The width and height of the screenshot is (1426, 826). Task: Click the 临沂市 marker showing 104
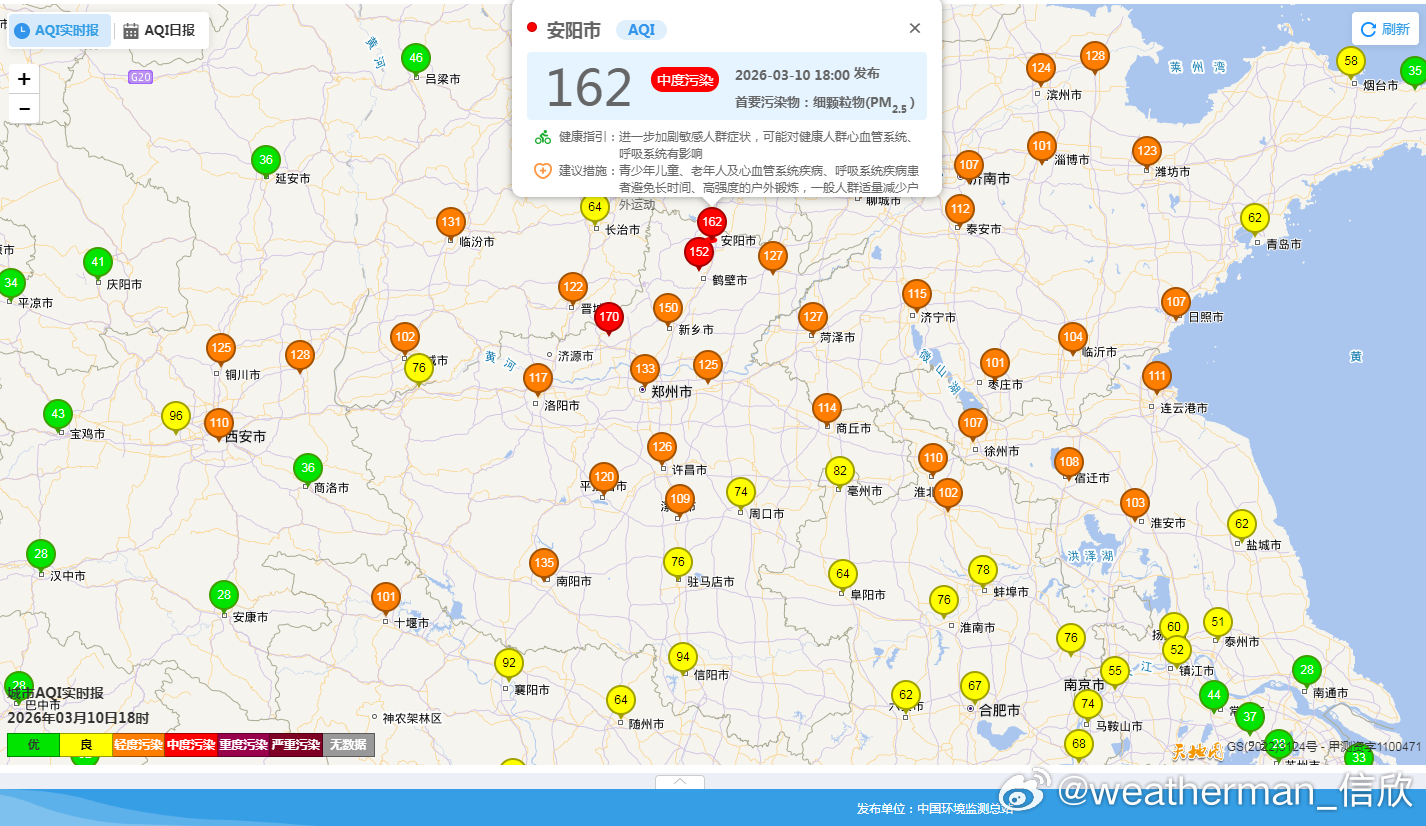(x=1073, y=339)
